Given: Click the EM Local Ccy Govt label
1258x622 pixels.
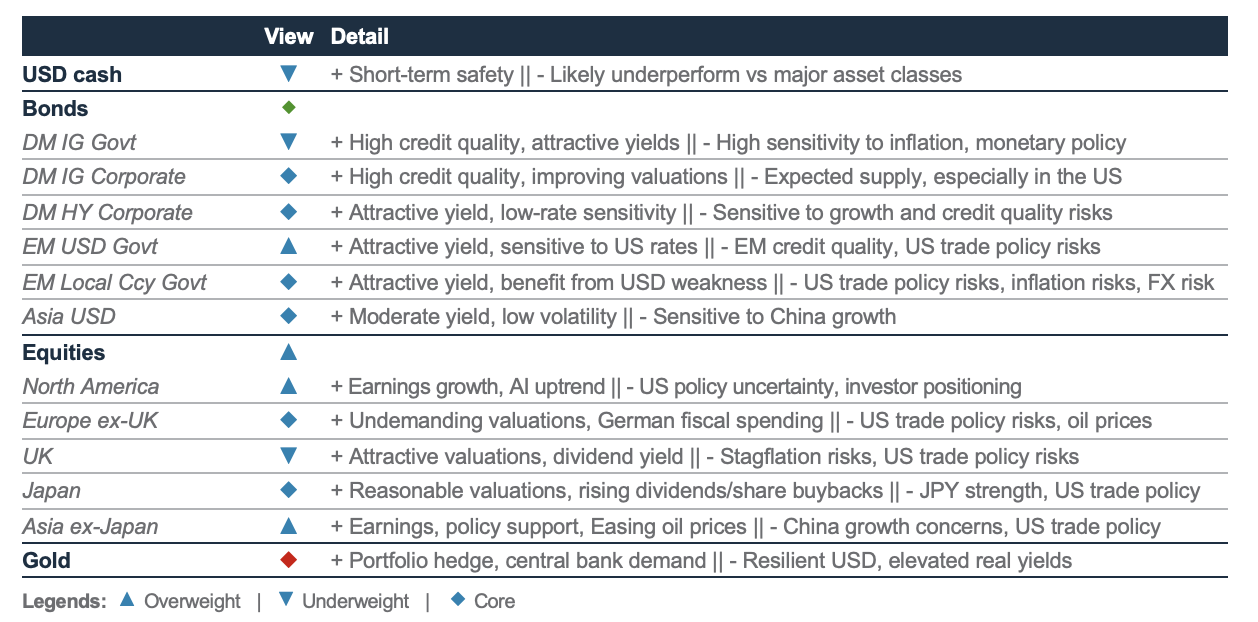Looking at the screenshot, I should (115, 282).
